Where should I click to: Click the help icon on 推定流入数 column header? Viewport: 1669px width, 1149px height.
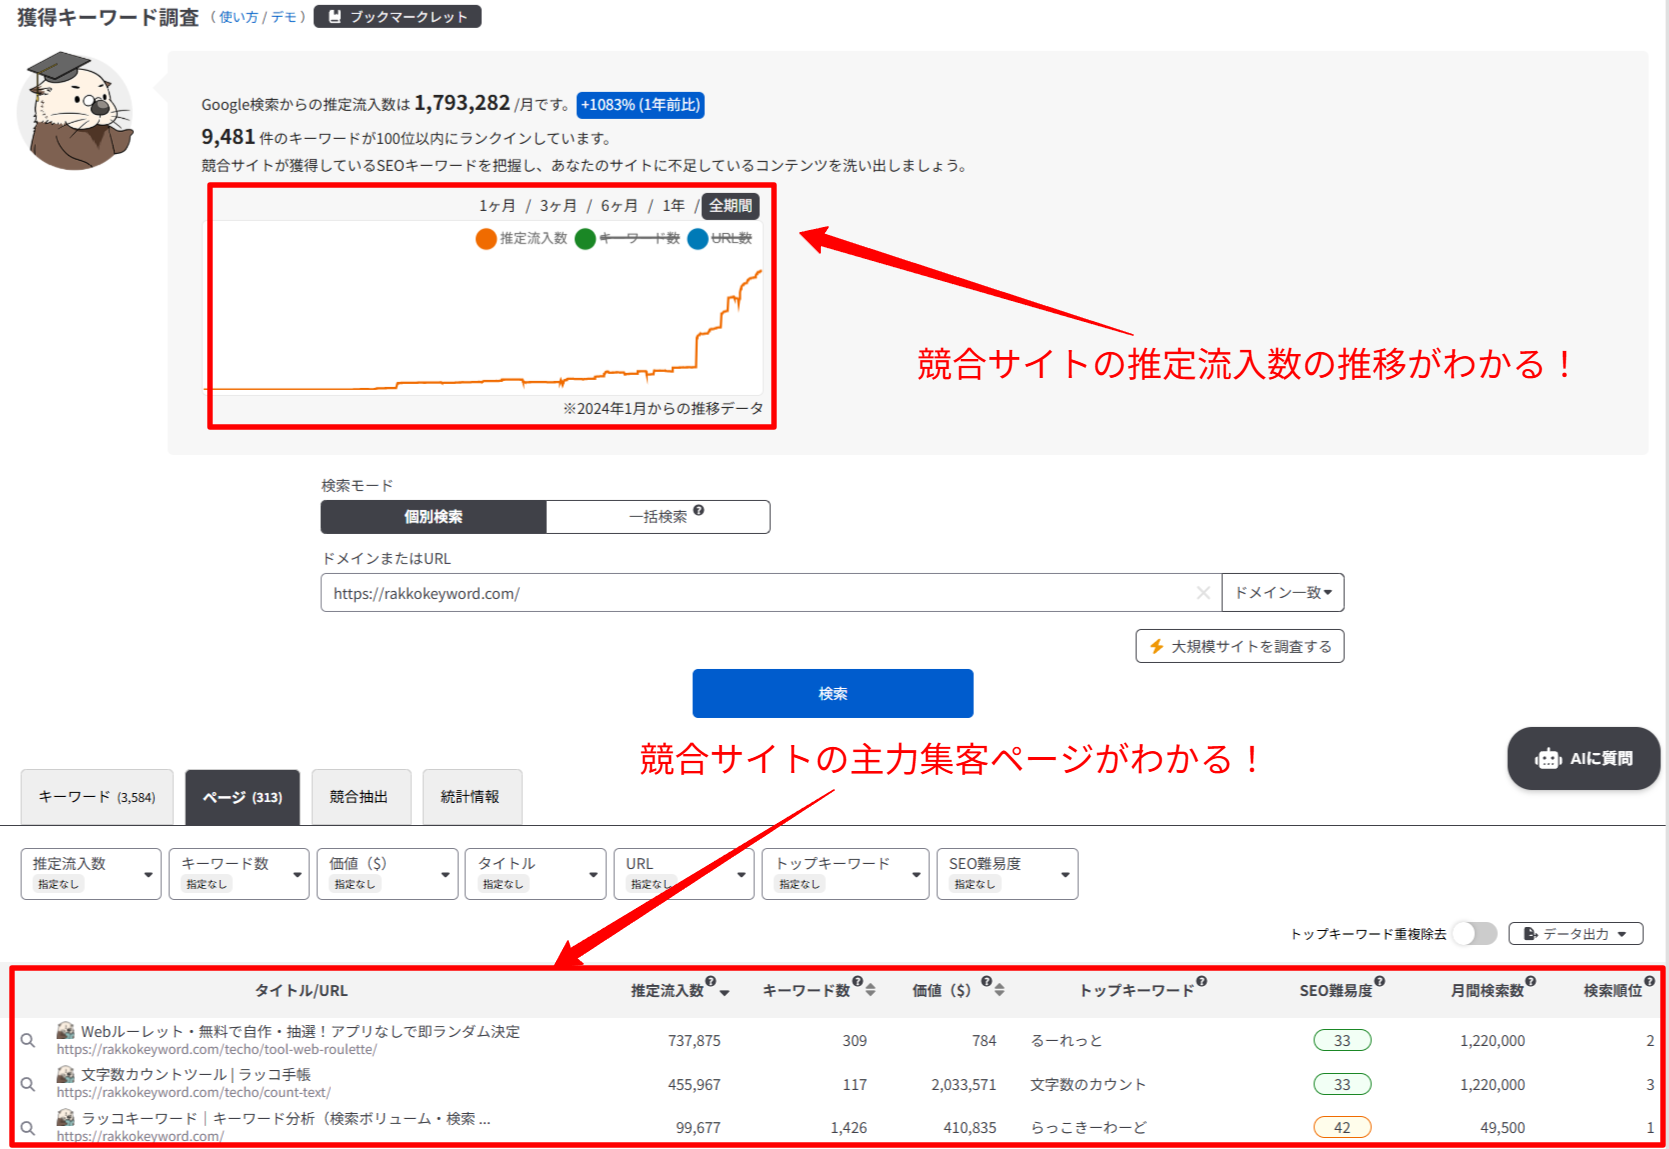coord(711,981)
